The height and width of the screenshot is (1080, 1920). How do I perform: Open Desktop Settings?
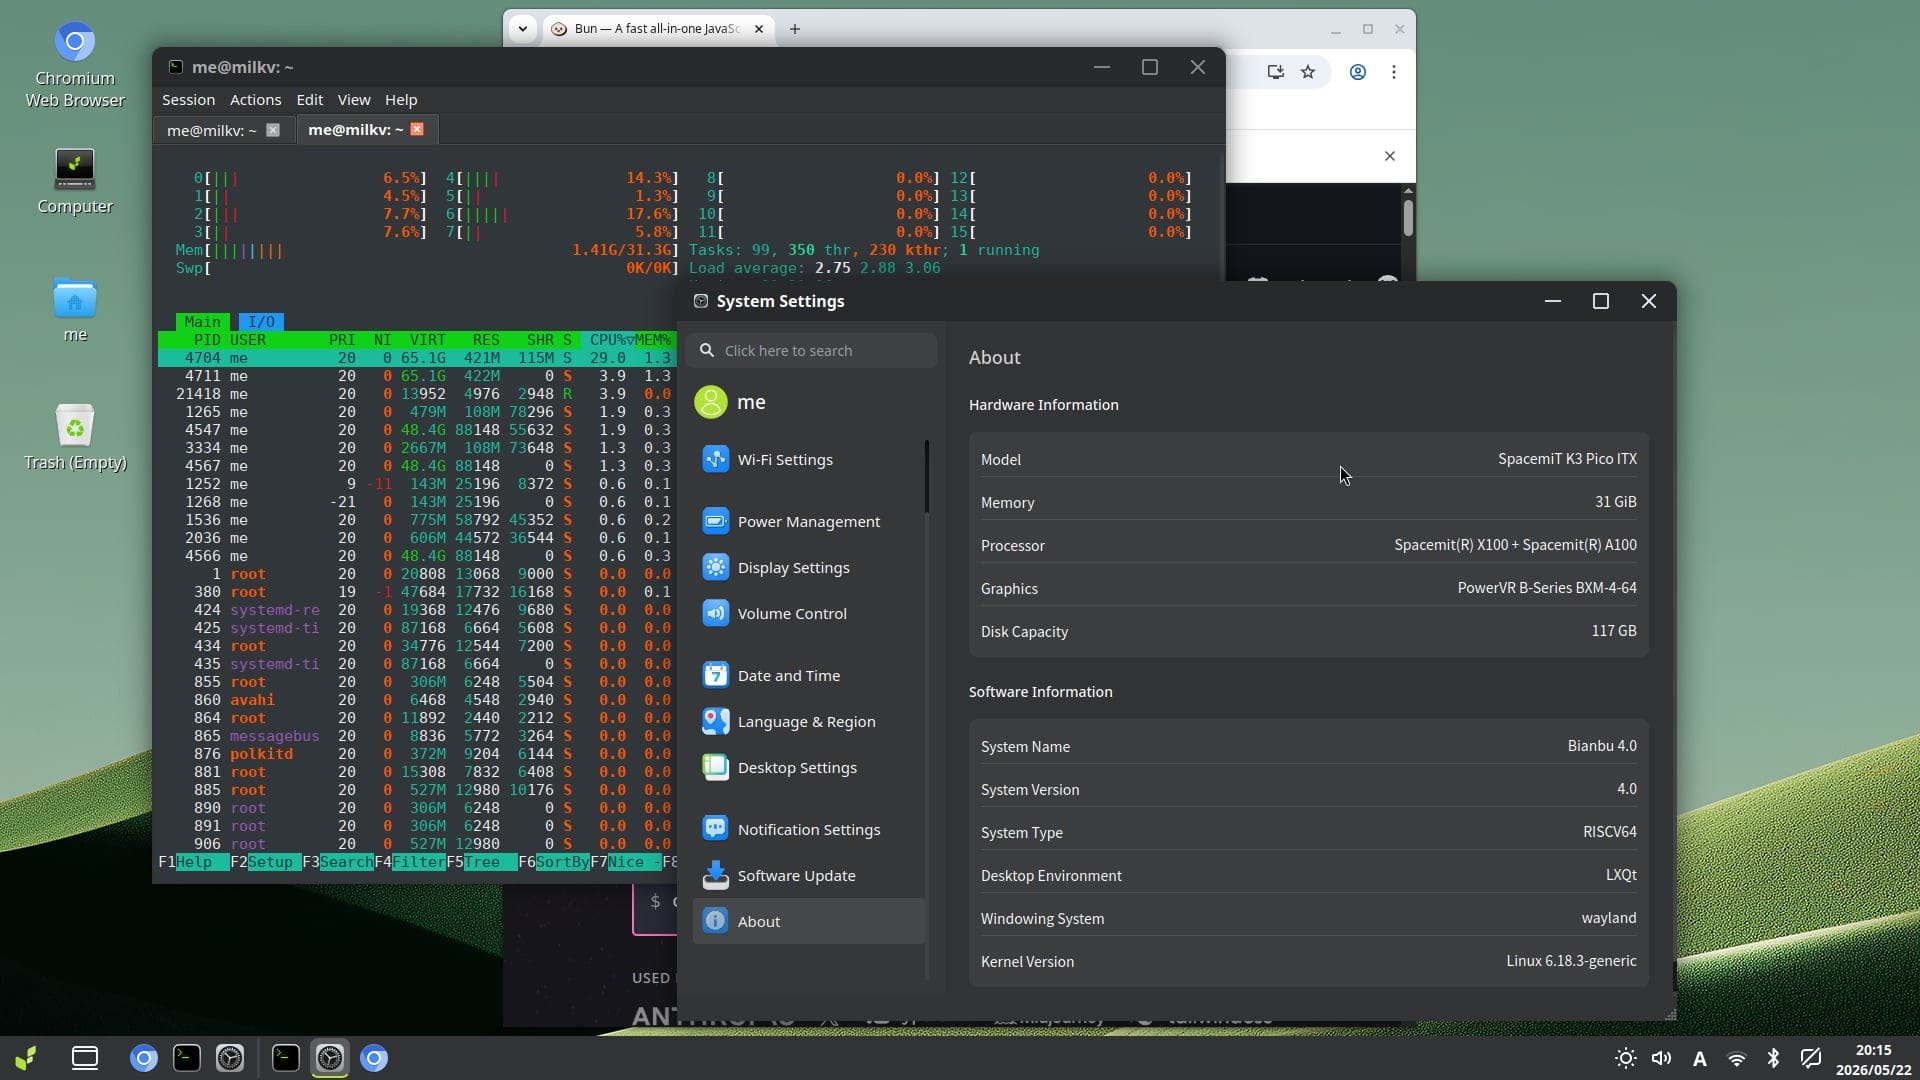[809, 768]
